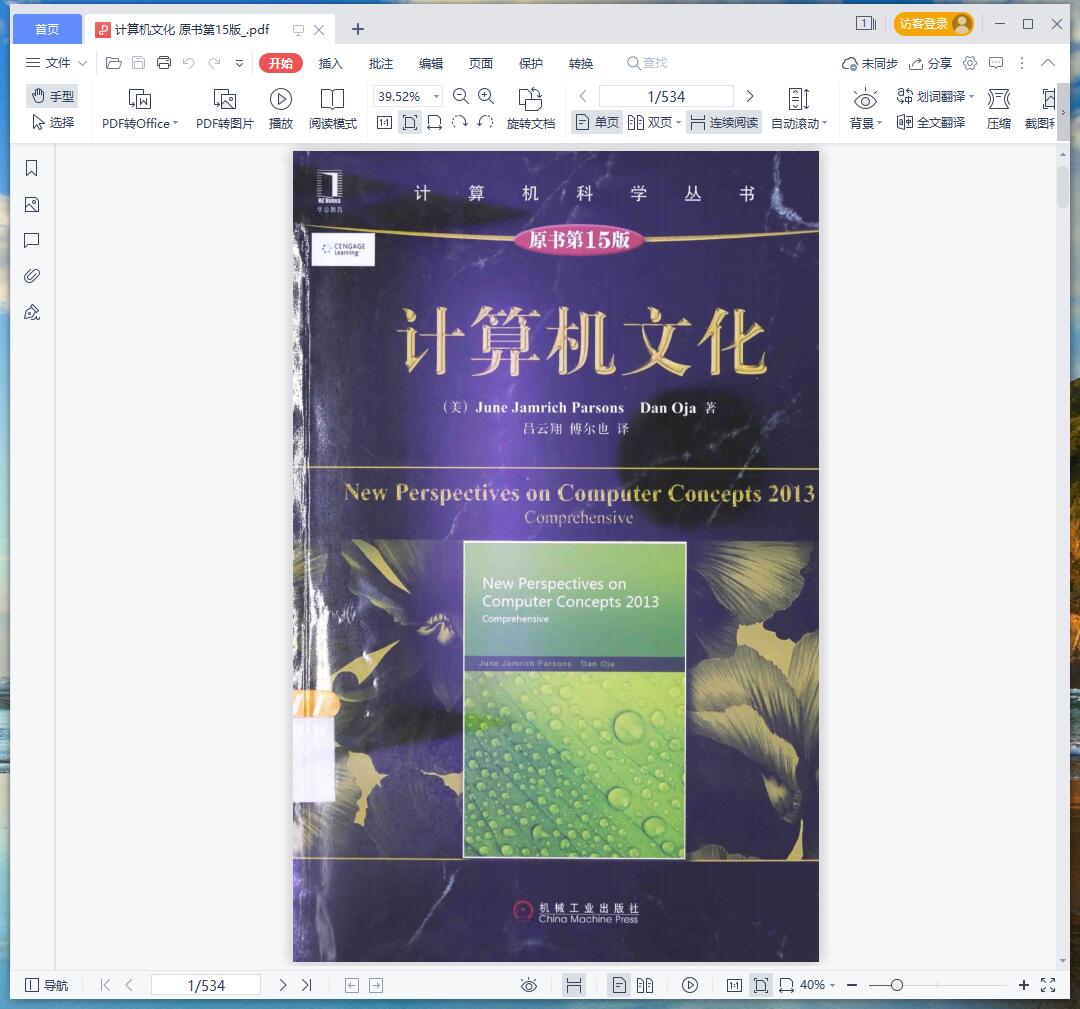Rotate page counterclockwise icon
Viewport: 1080px width, 1009px height.
[485, 123]
